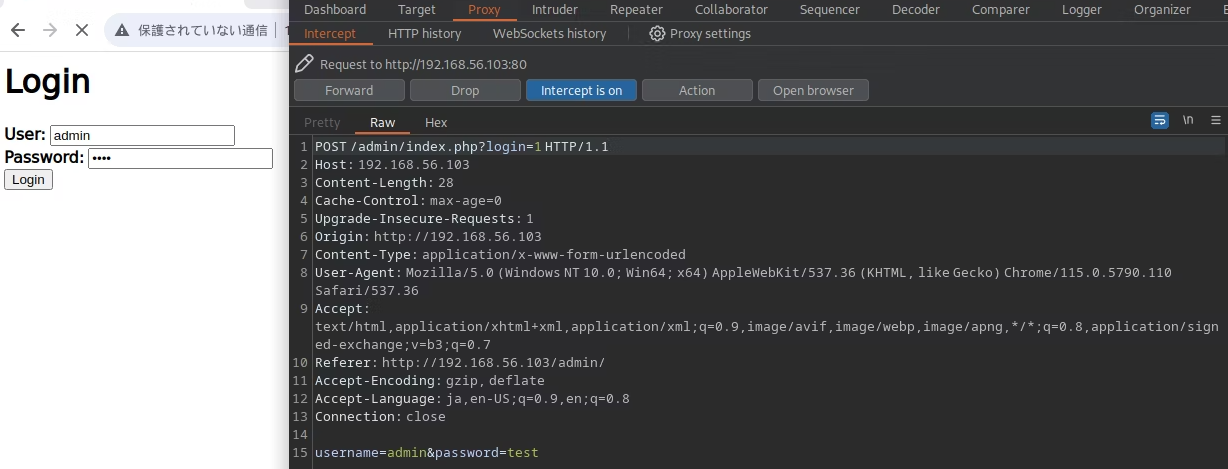The image size is (1228, 469).
Task: Switch to the Target tab
Action: tap(417, 10)
